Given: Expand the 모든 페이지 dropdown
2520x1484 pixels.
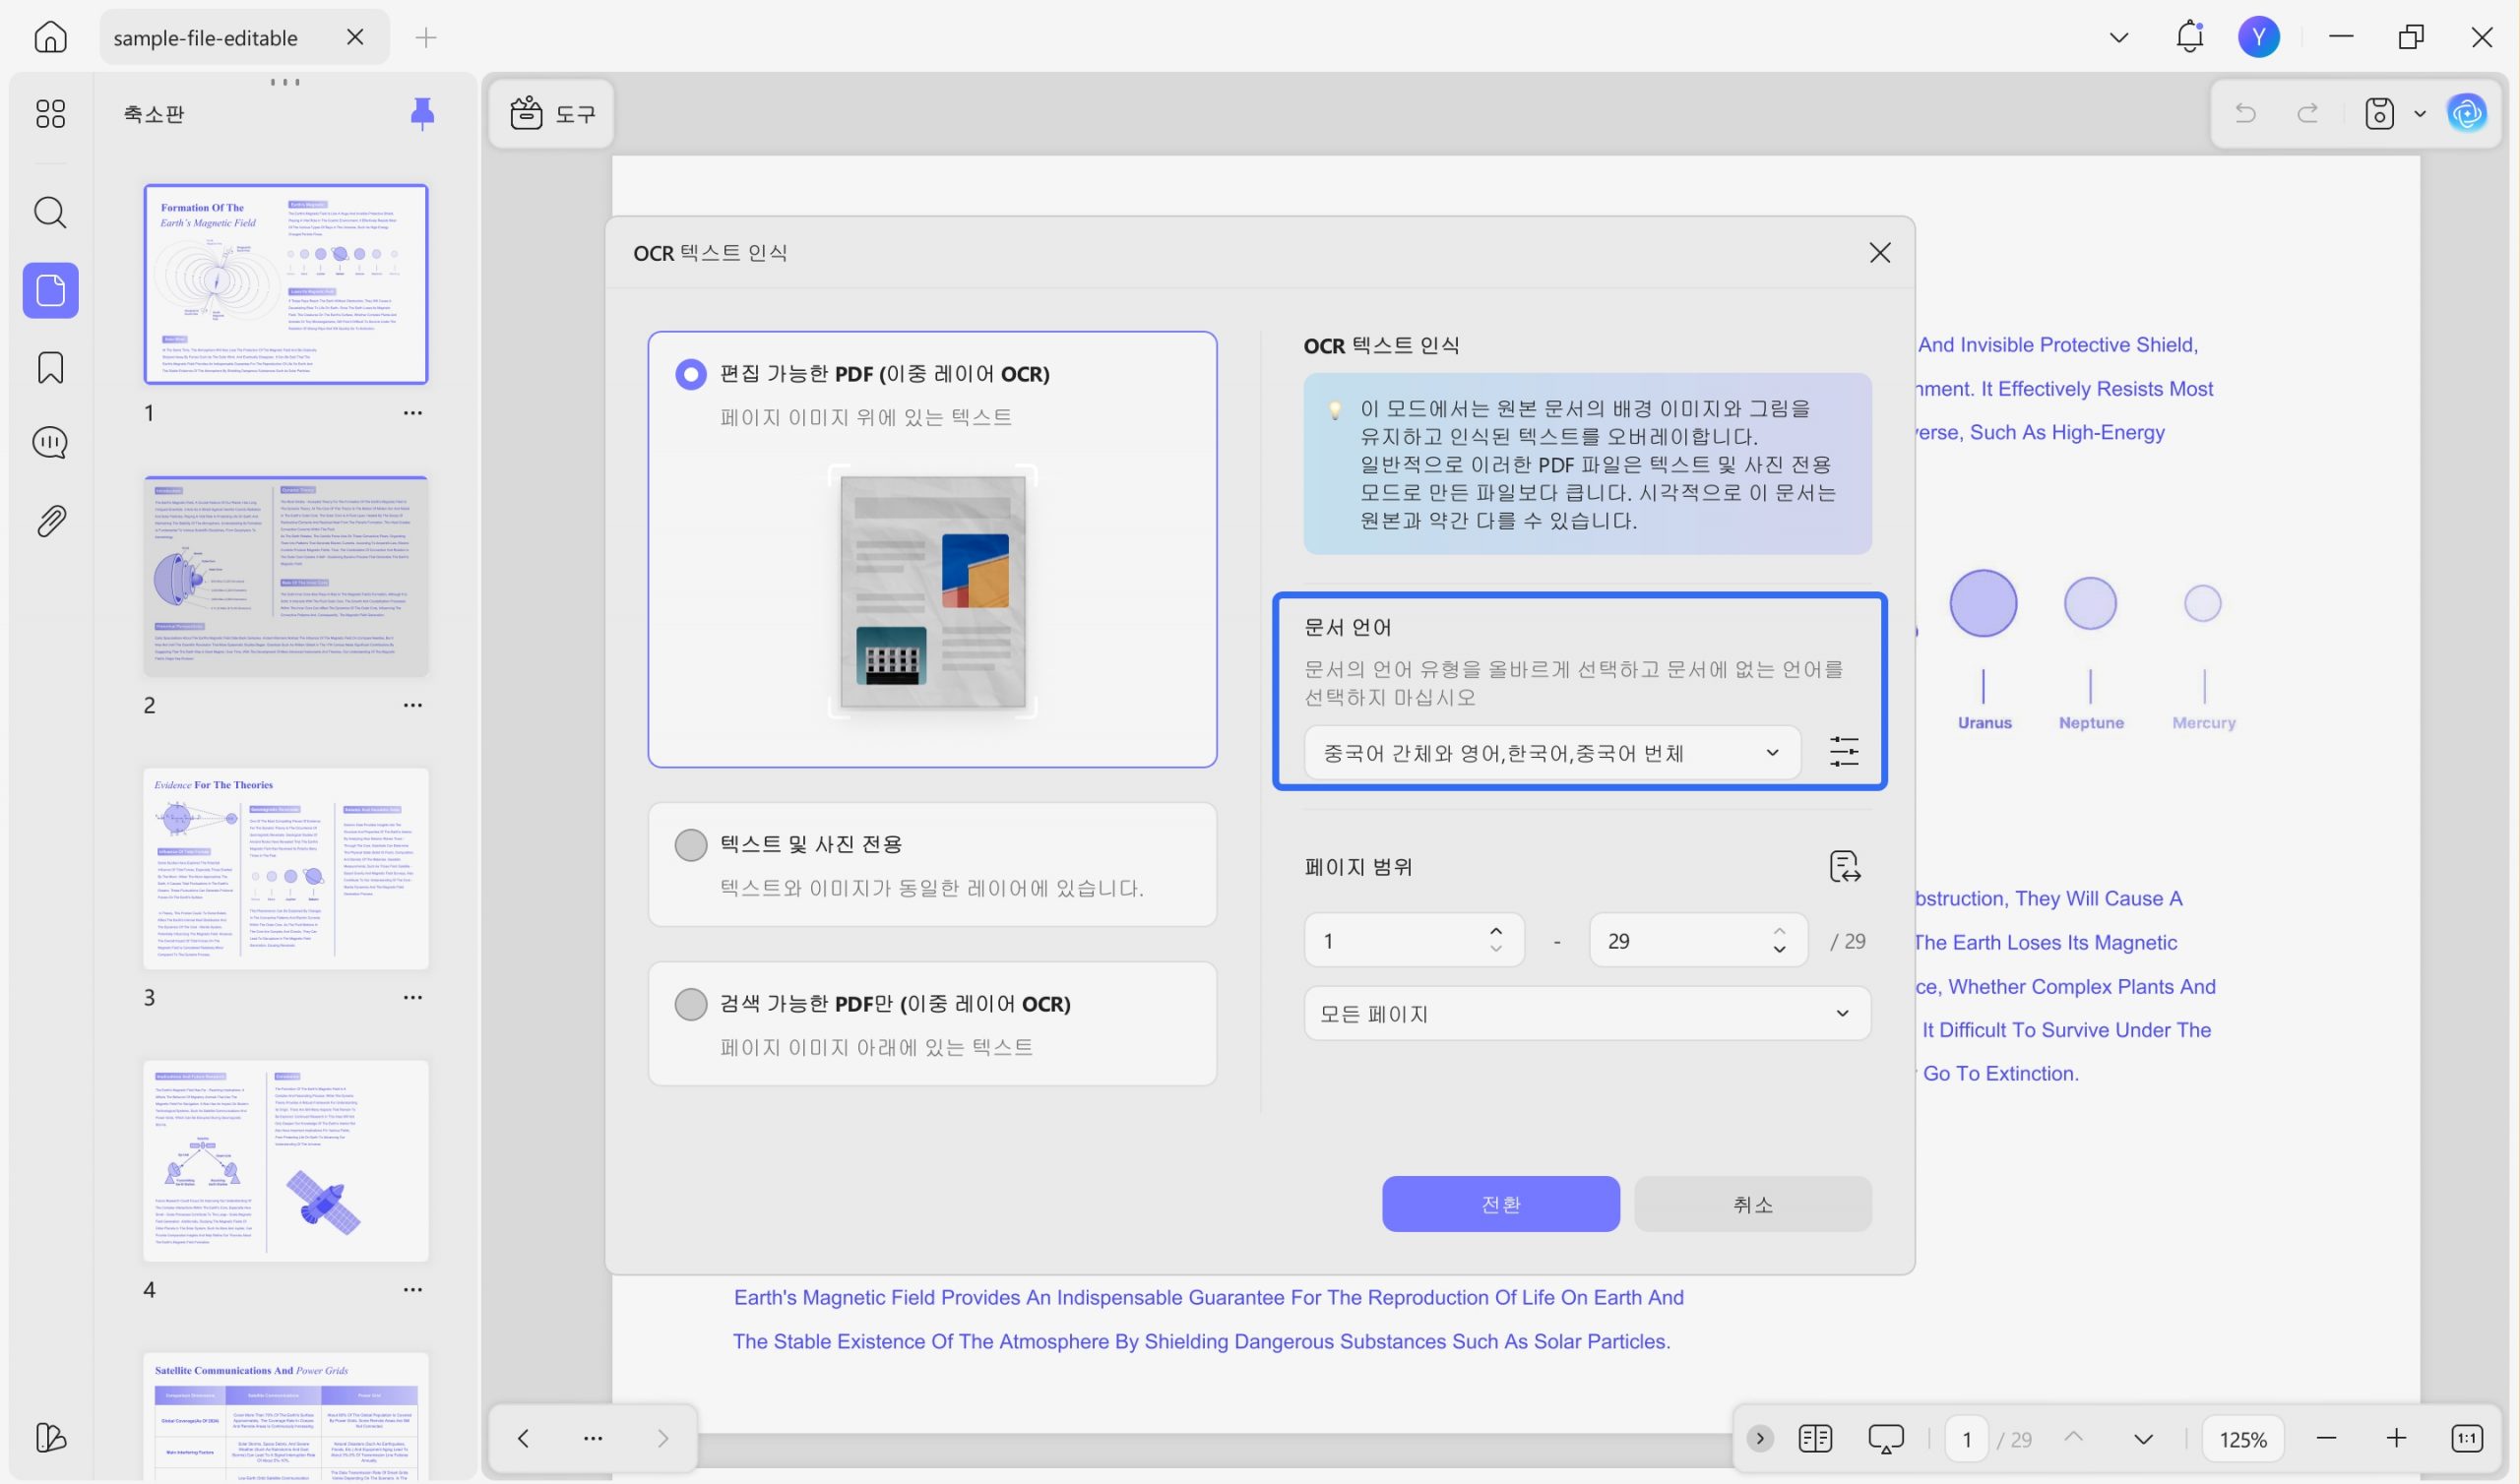Looking at the screenshot, I should [1586, 1014].
